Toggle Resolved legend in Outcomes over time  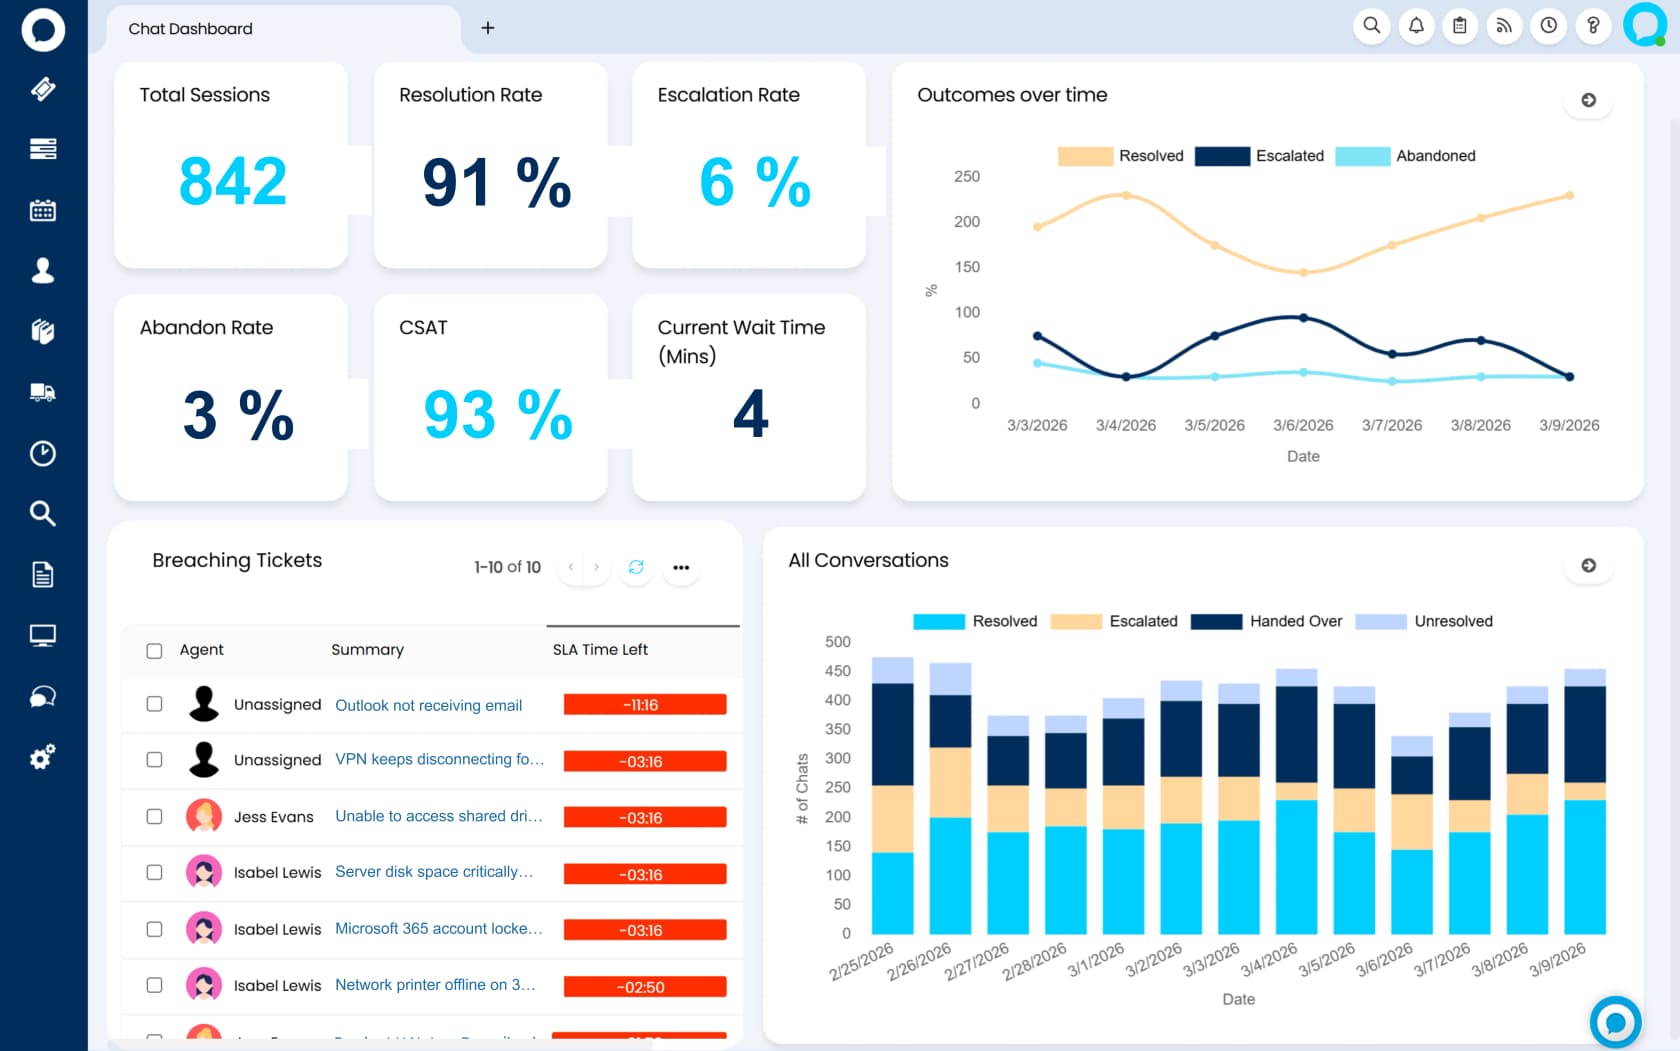tap(1121, 156)
